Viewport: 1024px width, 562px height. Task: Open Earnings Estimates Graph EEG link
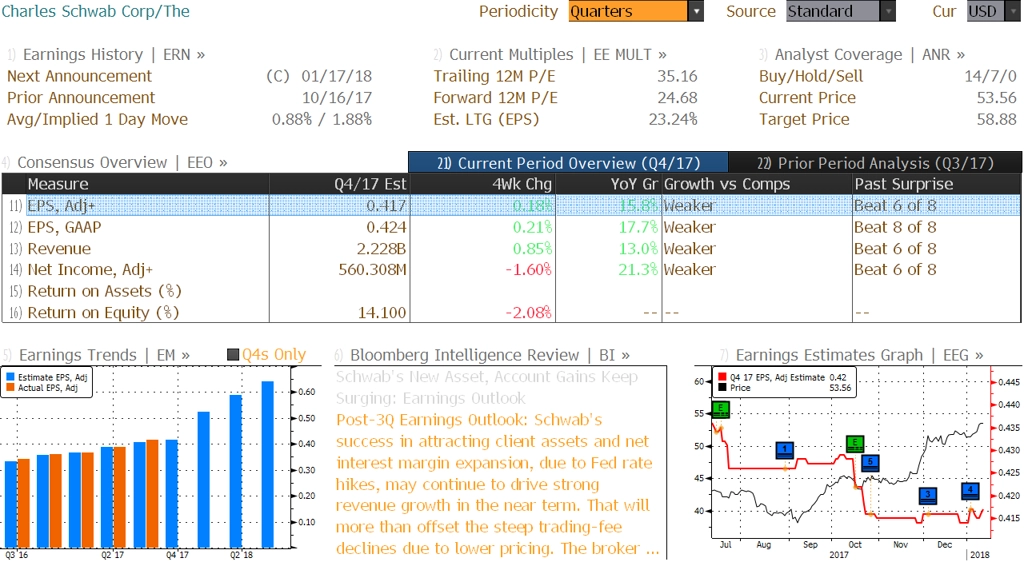pos(859,354)
